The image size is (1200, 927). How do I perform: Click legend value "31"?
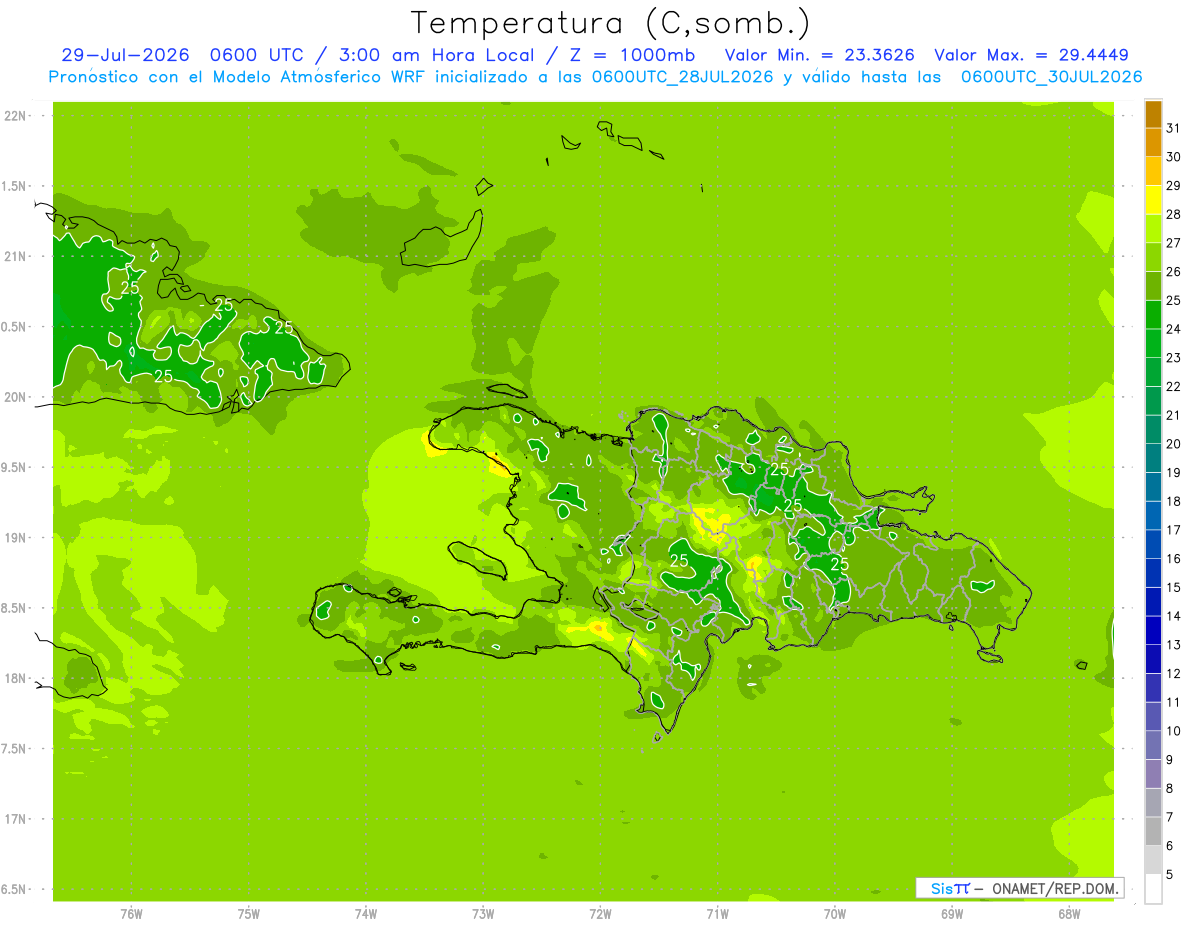pos(1173,128)
